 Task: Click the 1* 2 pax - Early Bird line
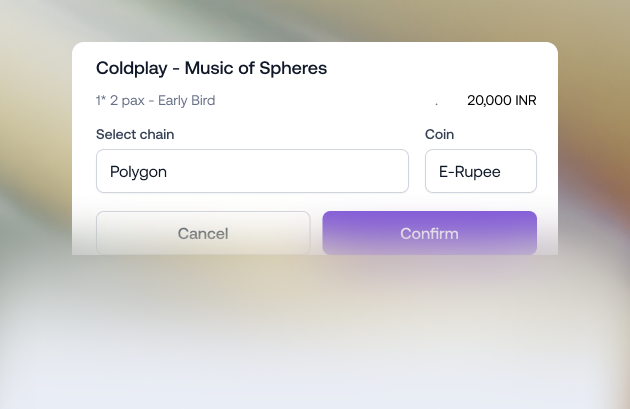pos(155,100)
